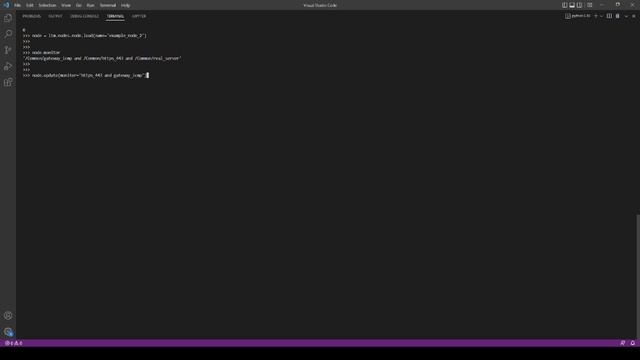Viewport: 640px width, 360px height.
Task: Toggle primary side bar layout icon
Action: [564, 5]
